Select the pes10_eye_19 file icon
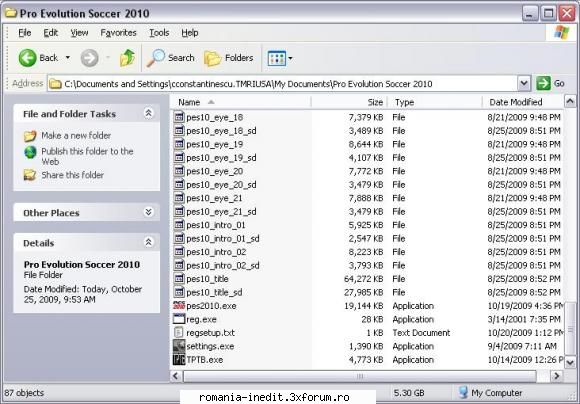Viewport: 580px width, 404px height. click(179, 144)
